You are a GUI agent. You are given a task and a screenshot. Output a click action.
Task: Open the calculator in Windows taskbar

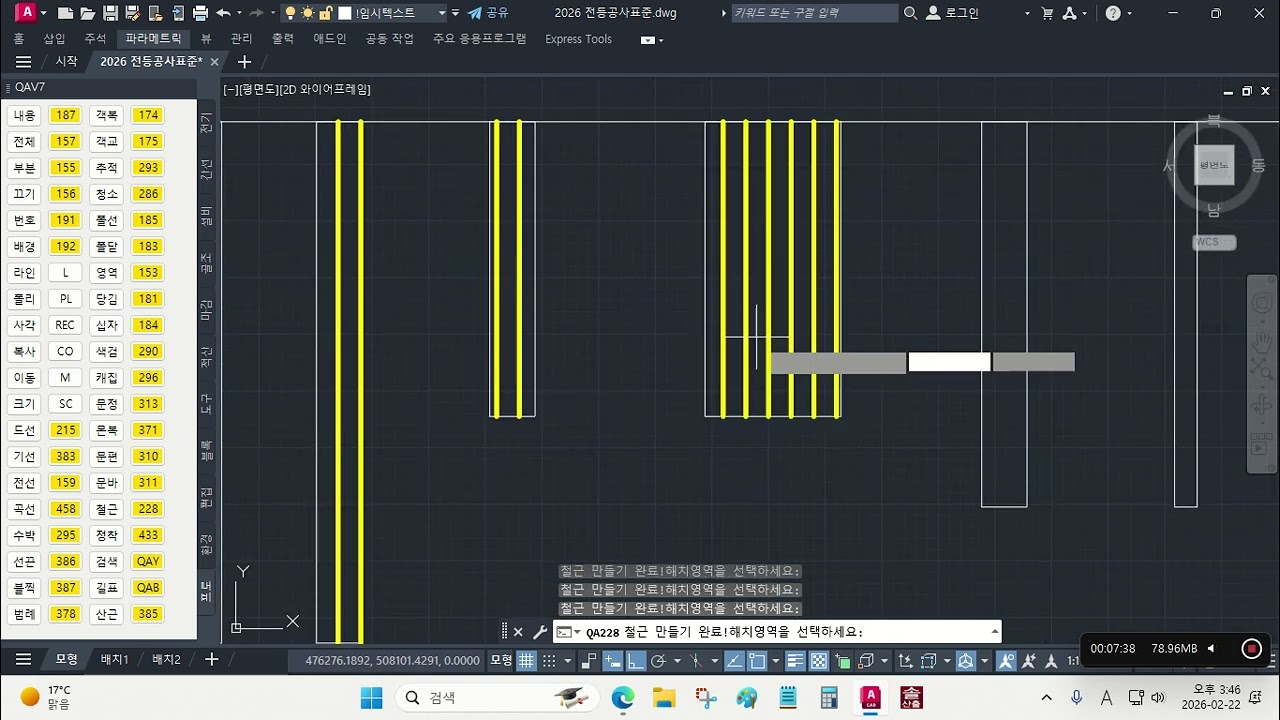coord(829,697)
